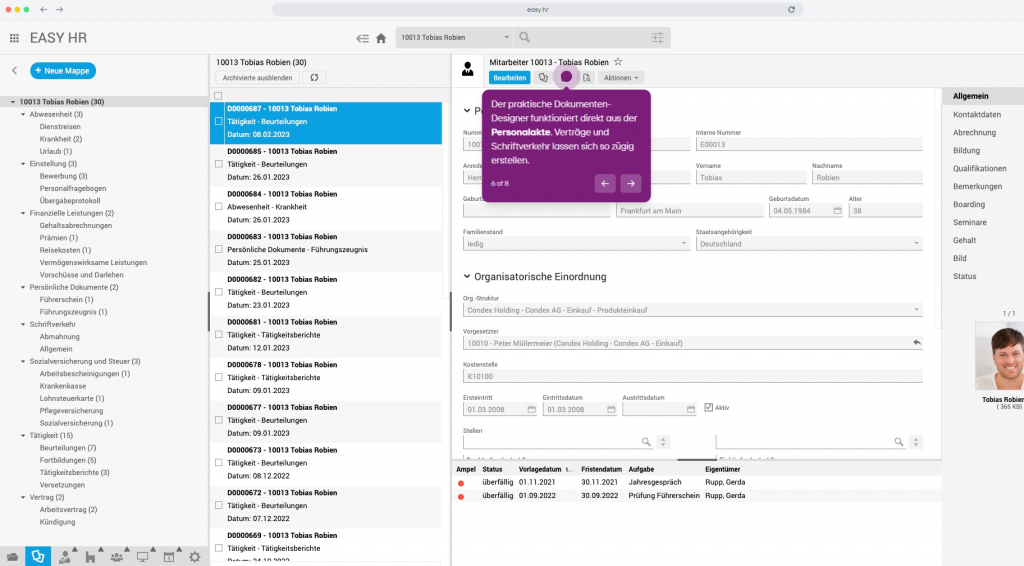Mark employee as favorite with star icon
Screen dimensions: 1024x566
point(618,62)
